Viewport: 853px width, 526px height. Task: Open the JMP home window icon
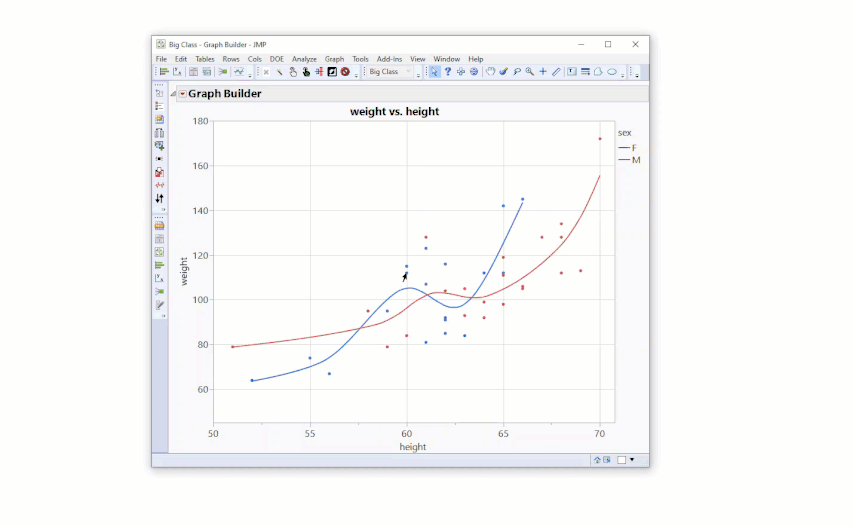pos(597,460)
